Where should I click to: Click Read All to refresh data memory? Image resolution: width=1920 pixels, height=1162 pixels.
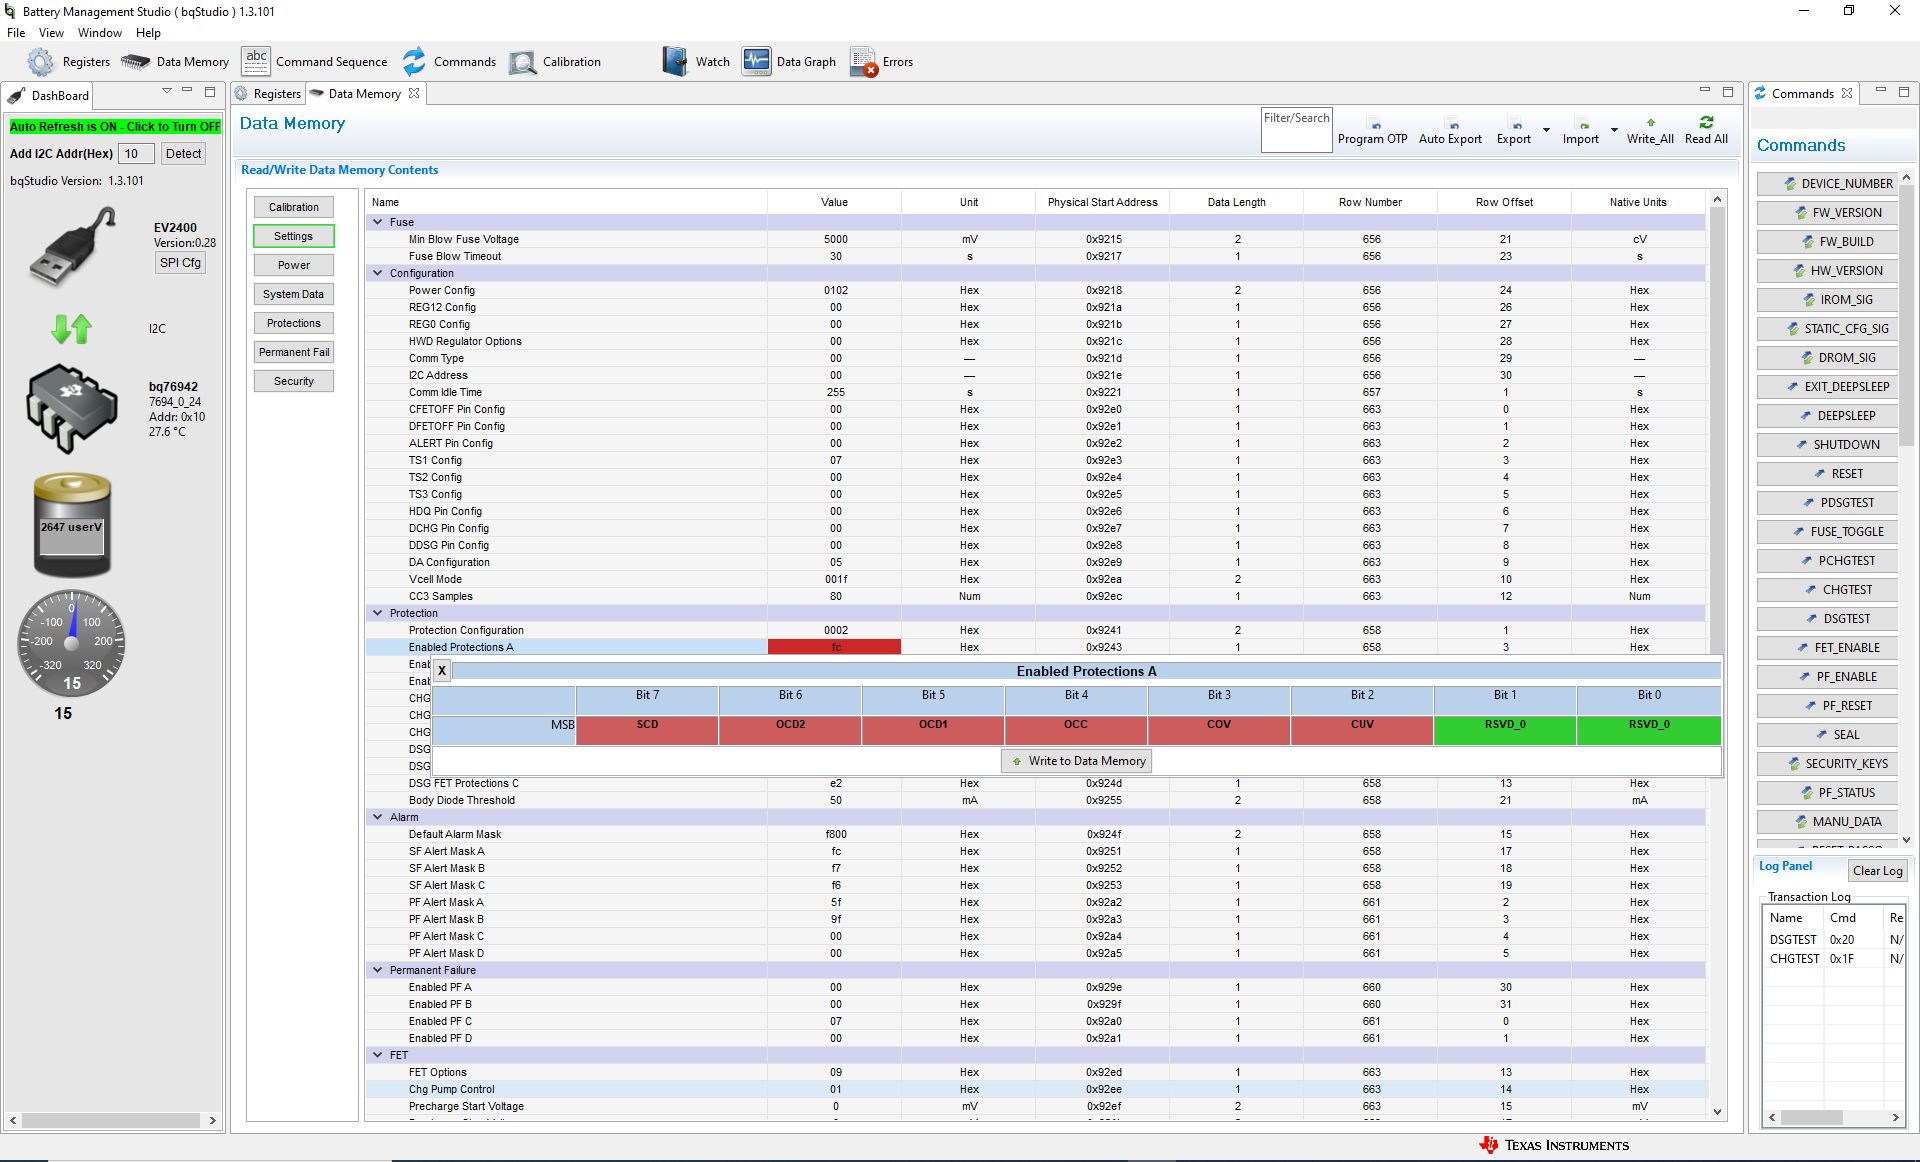[1706, 132]
